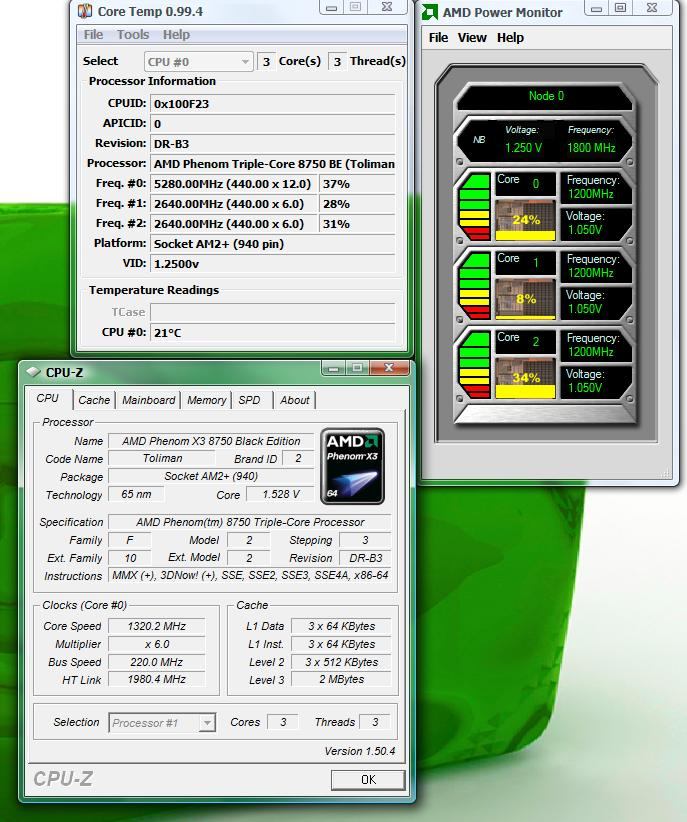Click the Level 3 cache value 2 MBytes
Image resolution: width=687 pixels, height=822 pixels.
point(341,679)
